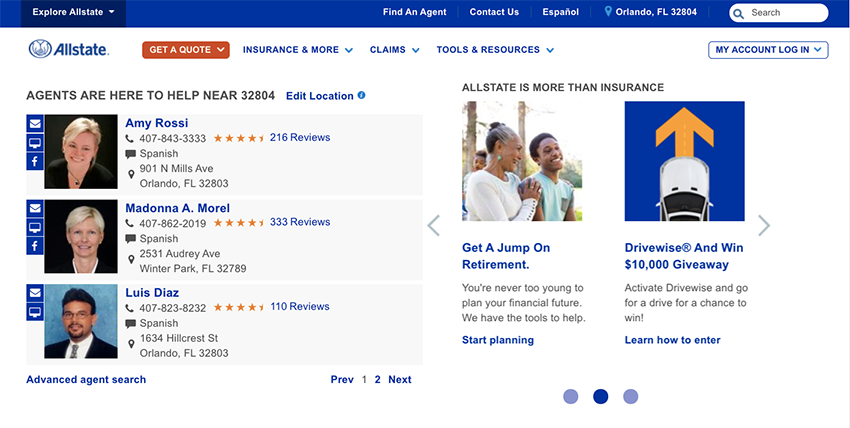Open Luis Diaz's agent profile

pyautogui.click(x=152, y=293)
